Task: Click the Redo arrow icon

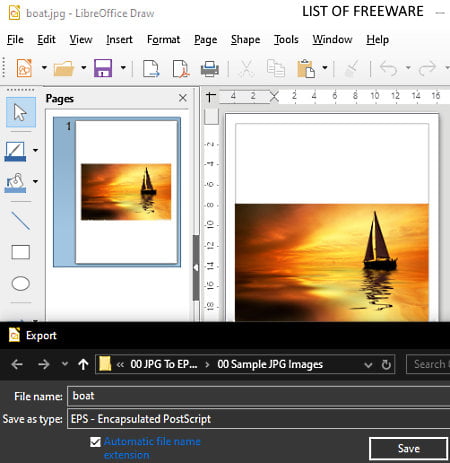Action: coord(427,68)
